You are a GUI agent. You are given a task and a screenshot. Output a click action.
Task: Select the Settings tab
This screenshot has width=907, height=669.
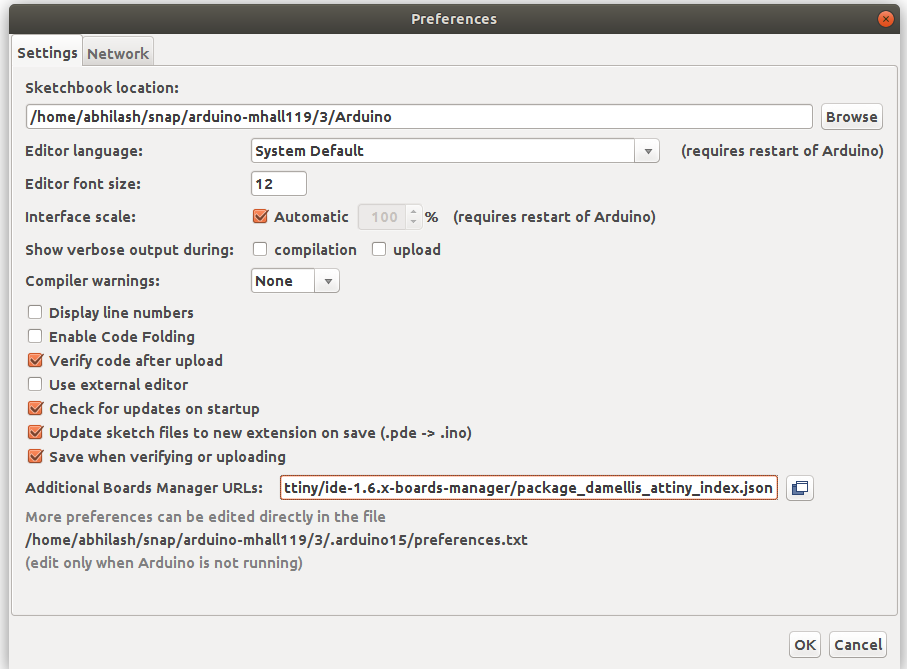tap(47, 53)
